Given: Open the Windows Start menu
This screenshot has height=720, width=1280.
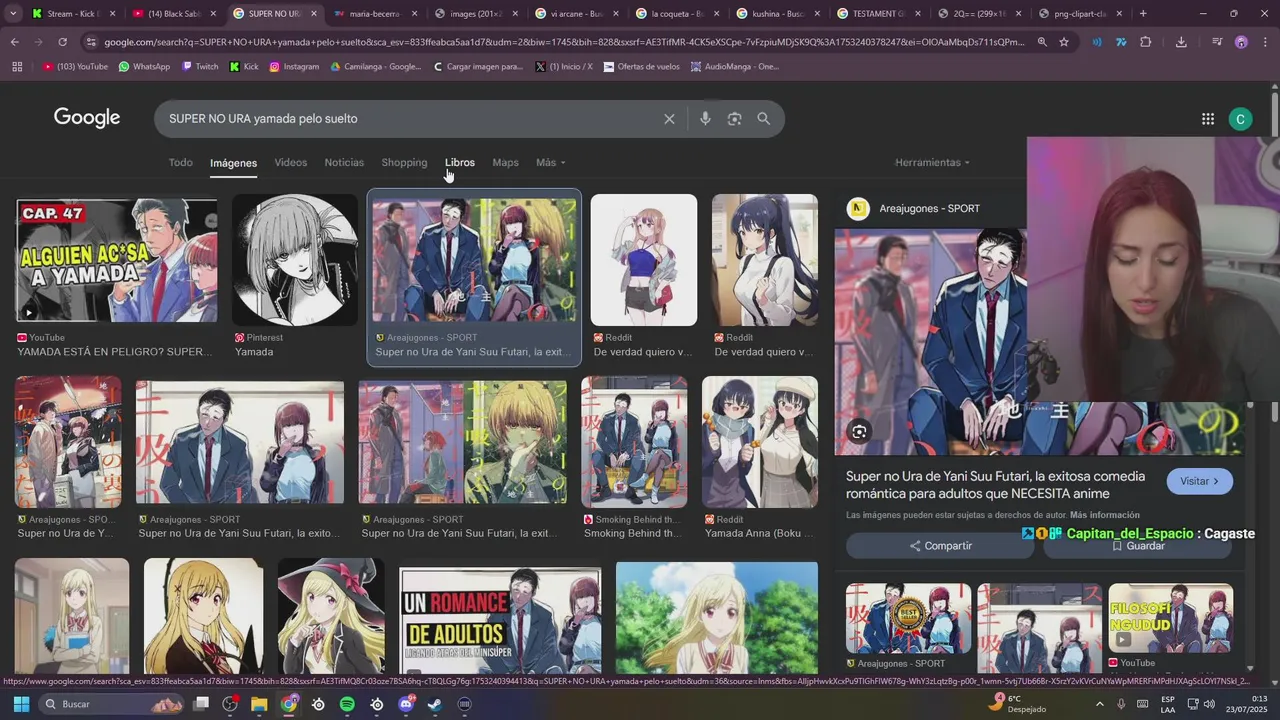Looking at the screenshot, I should pos(21,704).
